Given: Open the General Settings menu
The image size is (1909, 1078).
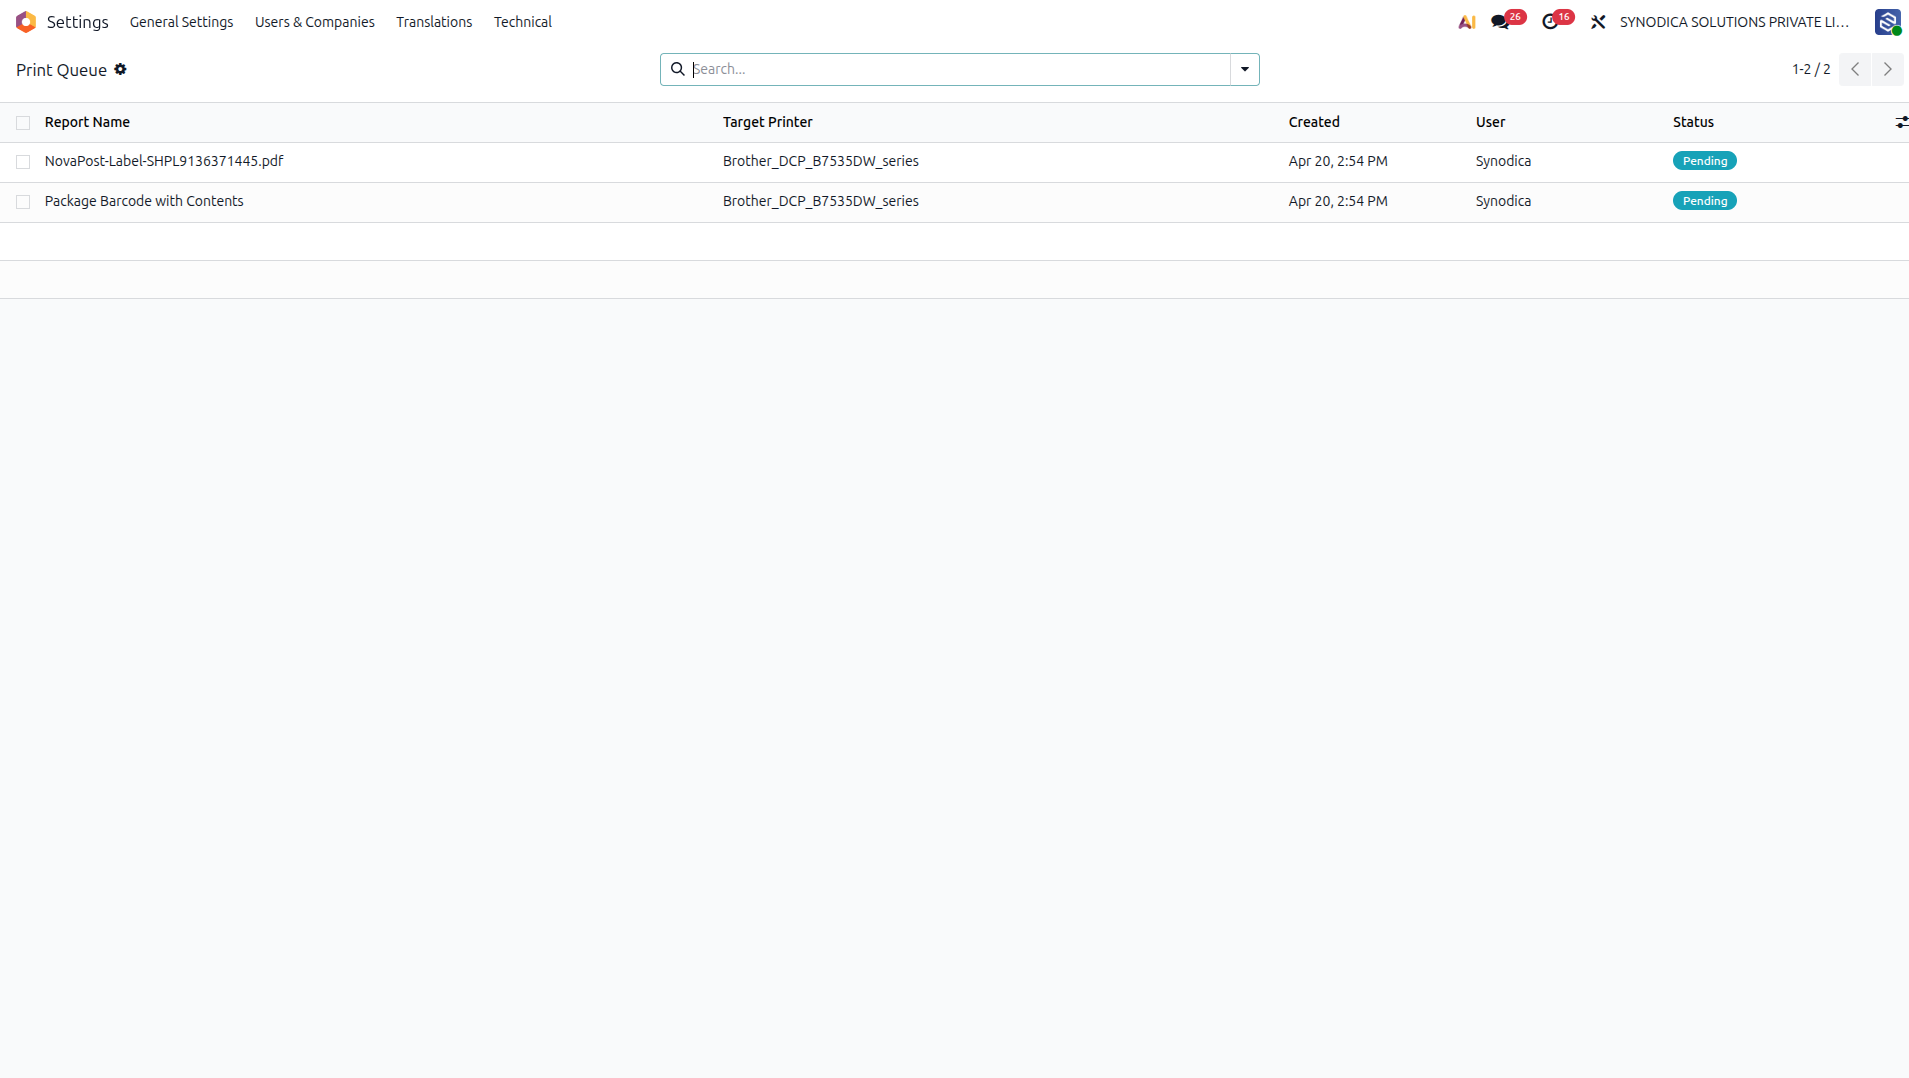Looking at the screenshot, I should point(181,22).
